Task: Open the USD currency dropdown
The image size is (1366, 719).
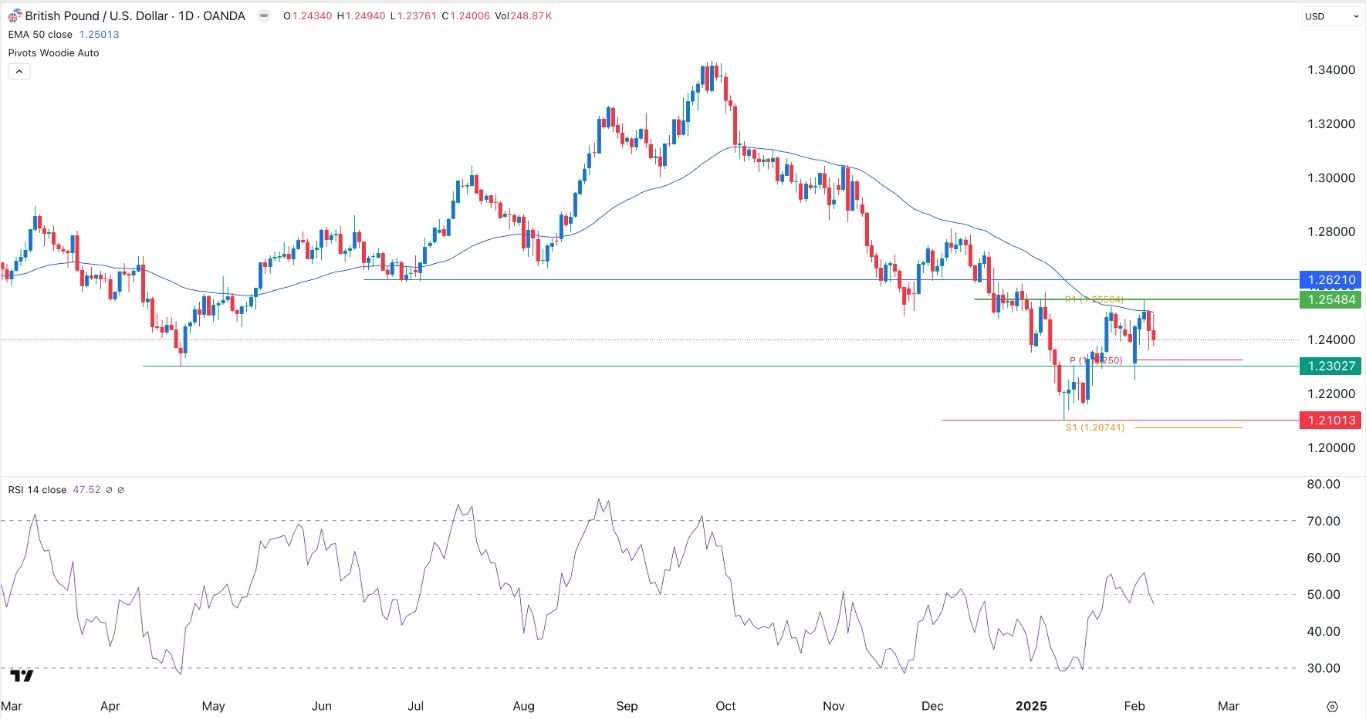Action: click(1330, 16)
